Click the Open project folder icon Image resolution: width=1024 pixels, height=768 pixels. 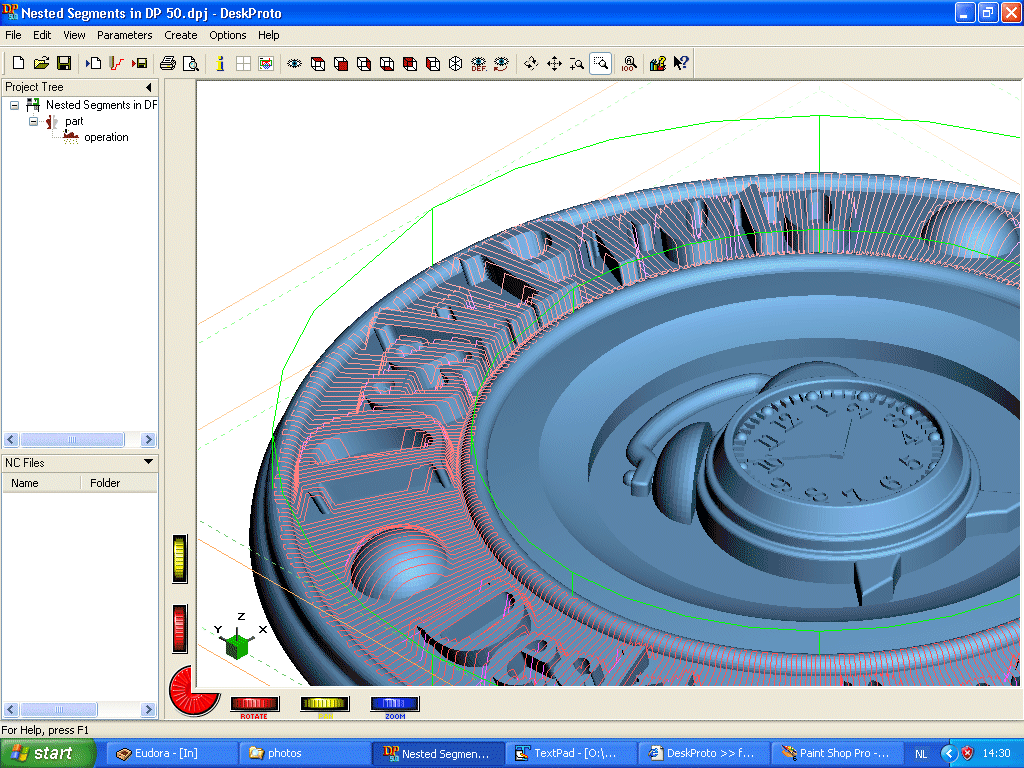(41, 63)
